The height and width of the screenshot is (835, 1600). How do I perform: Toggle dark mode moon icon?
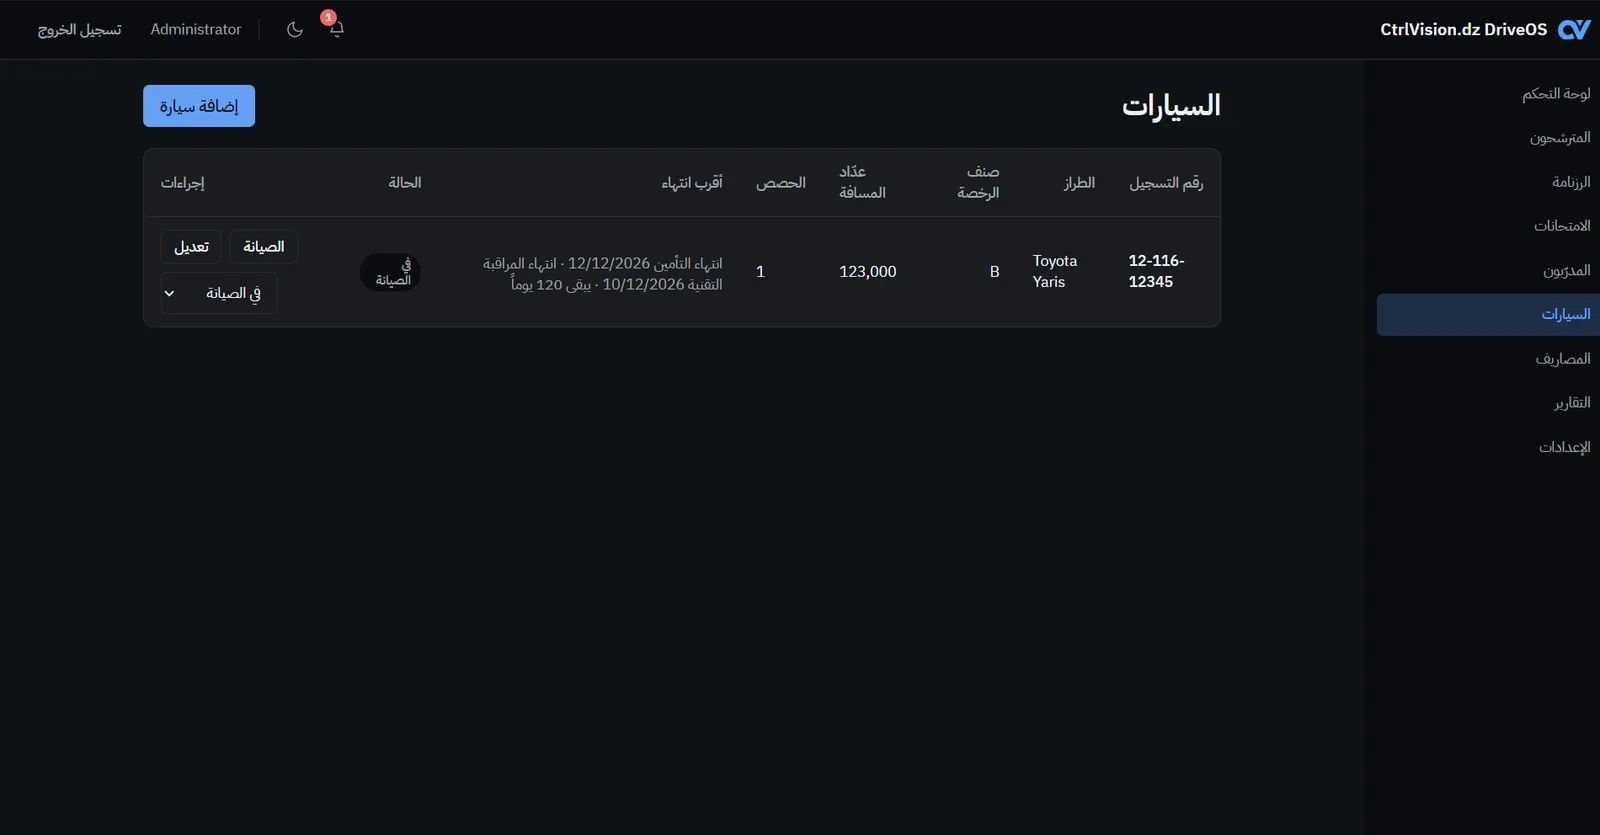pos(294,29)
